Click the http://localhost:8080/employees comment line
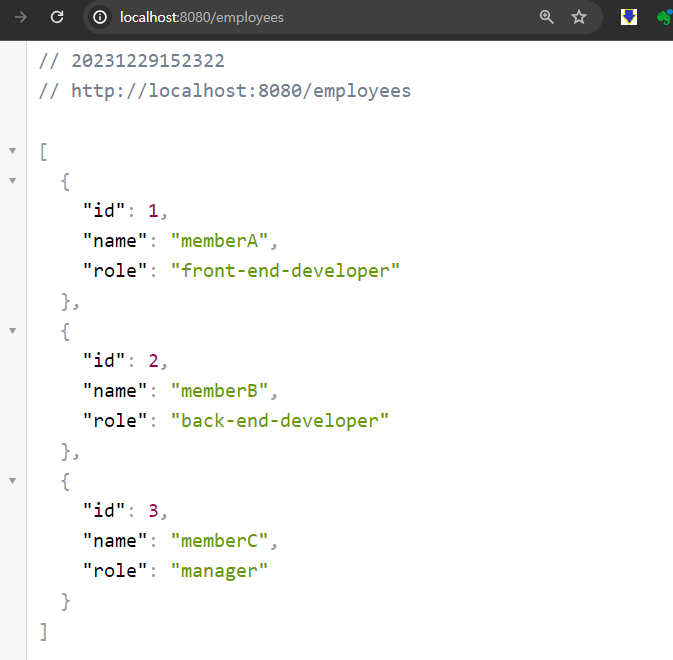The width and height of the screenshot is (673, 660). click(225, 91)
